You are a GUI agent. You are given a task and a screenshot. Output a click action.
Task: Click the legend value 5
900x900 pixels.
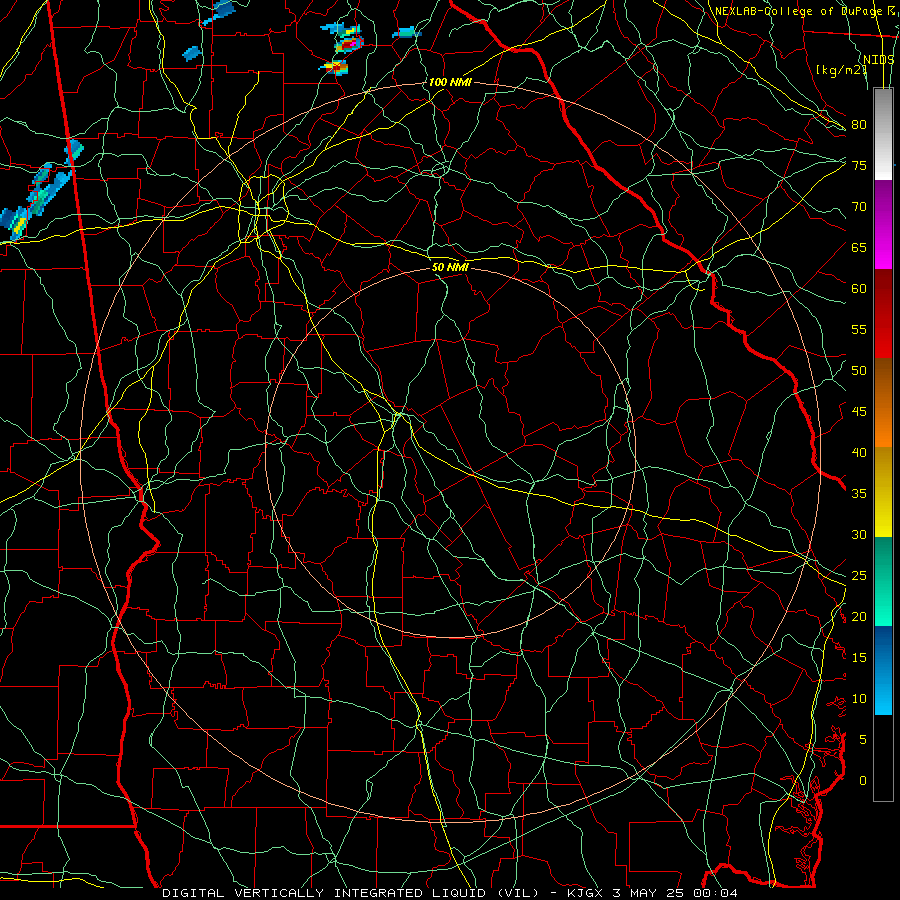tap(863, 740)
